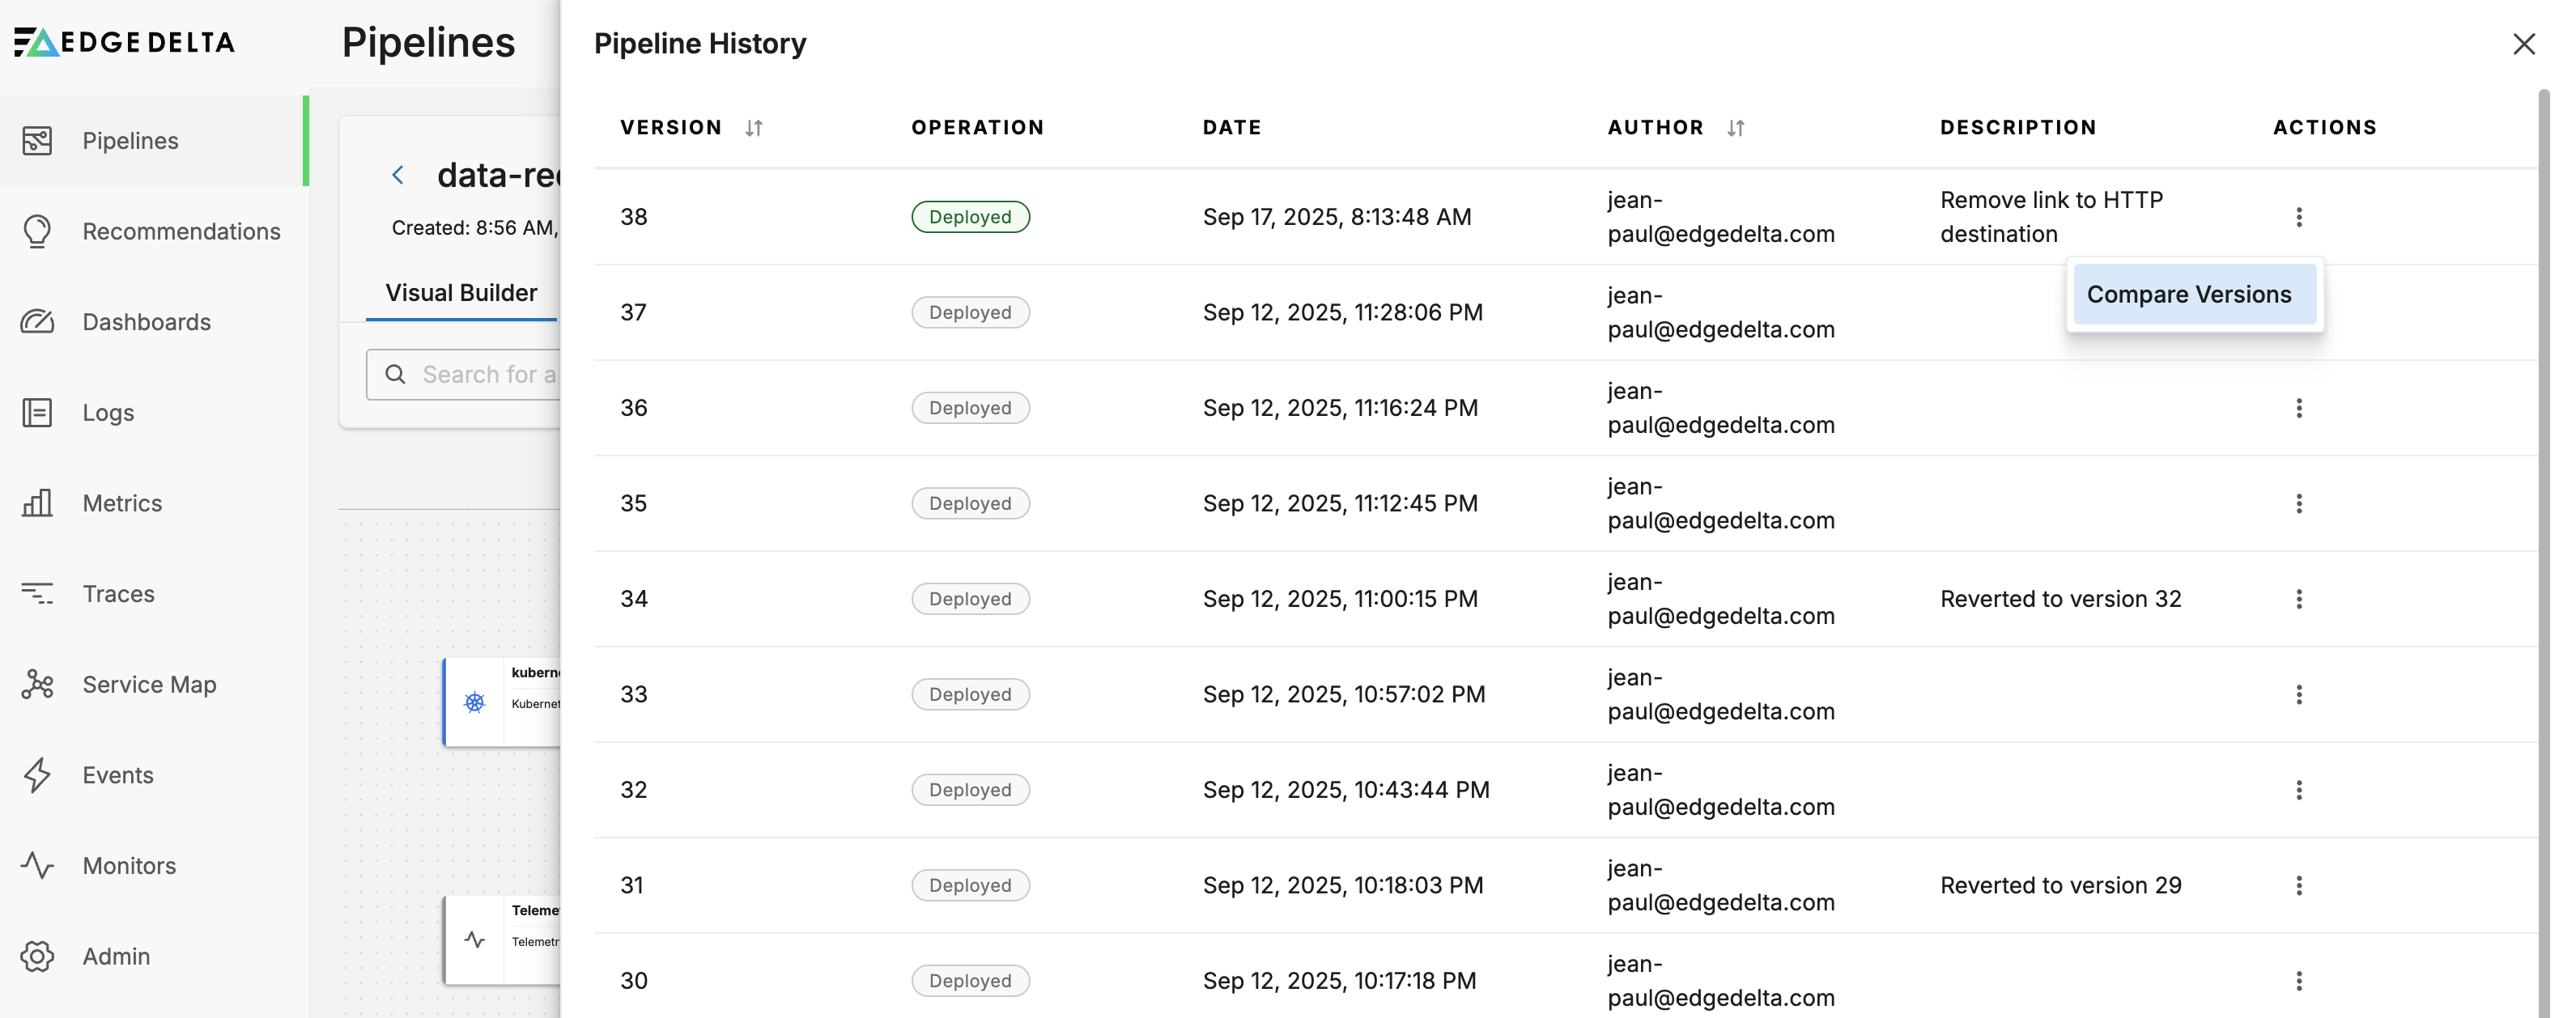Navigate to Recommendations label in sidebar
Viewport: 2576px width, 1018px height.
click(181, 231)
